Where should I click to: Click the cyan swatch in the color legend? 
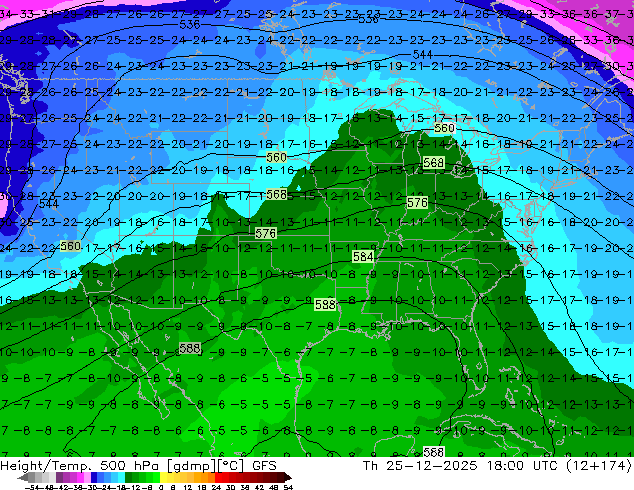(122, 478)
